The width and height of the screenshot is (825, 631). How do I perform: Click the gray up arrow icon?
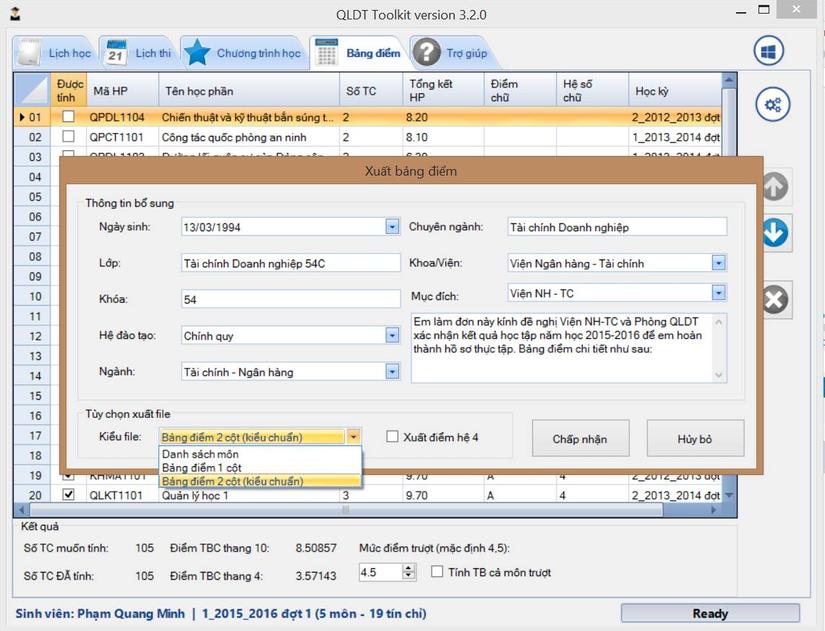[x=775, y=187]
